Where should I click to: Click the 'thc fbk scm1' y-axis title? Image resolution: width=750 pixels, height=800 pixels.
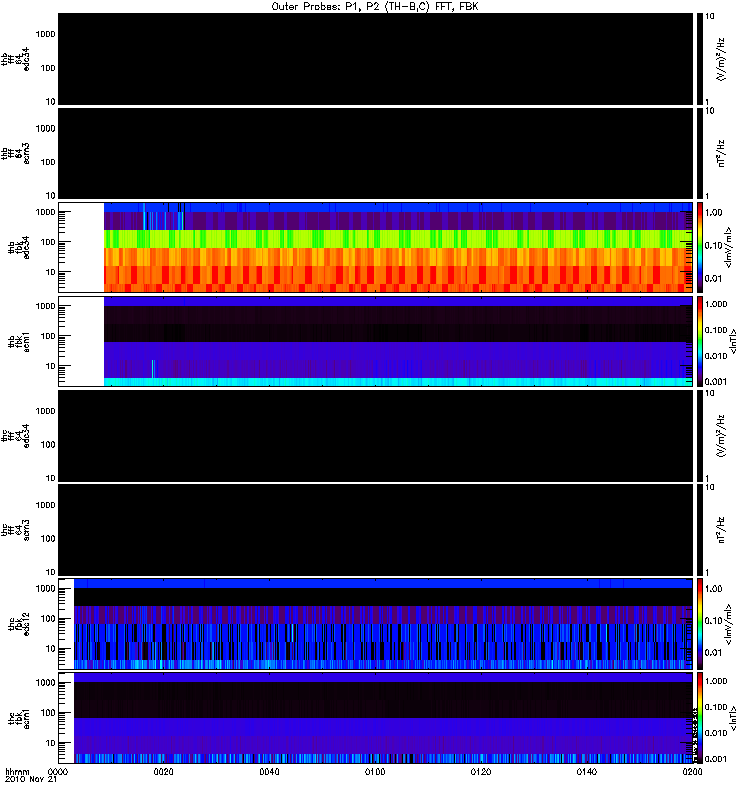coord(19,718)
